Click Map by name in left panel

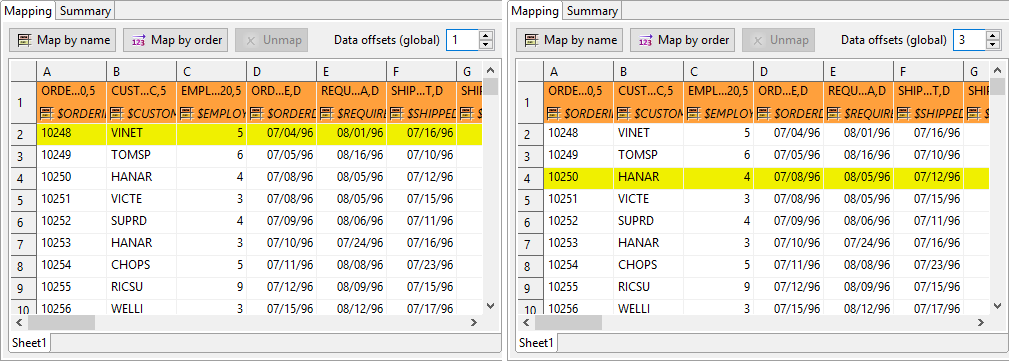[x=62, y=40]
